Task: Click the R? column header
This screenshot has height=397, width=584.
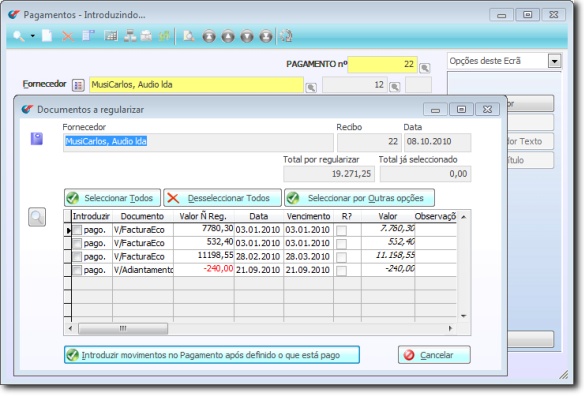Action: (x=347, y=216)
